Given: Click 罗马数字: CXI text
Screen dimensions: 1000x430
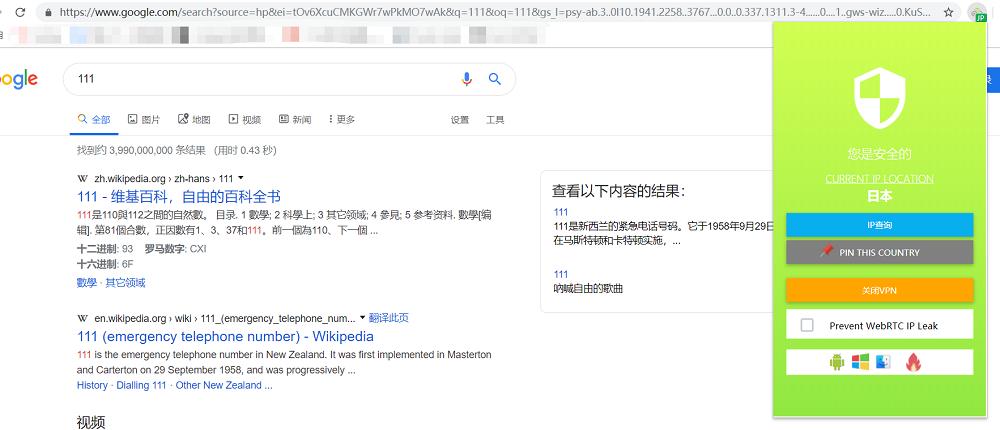Looking at the screenshot, I should 175,248.
